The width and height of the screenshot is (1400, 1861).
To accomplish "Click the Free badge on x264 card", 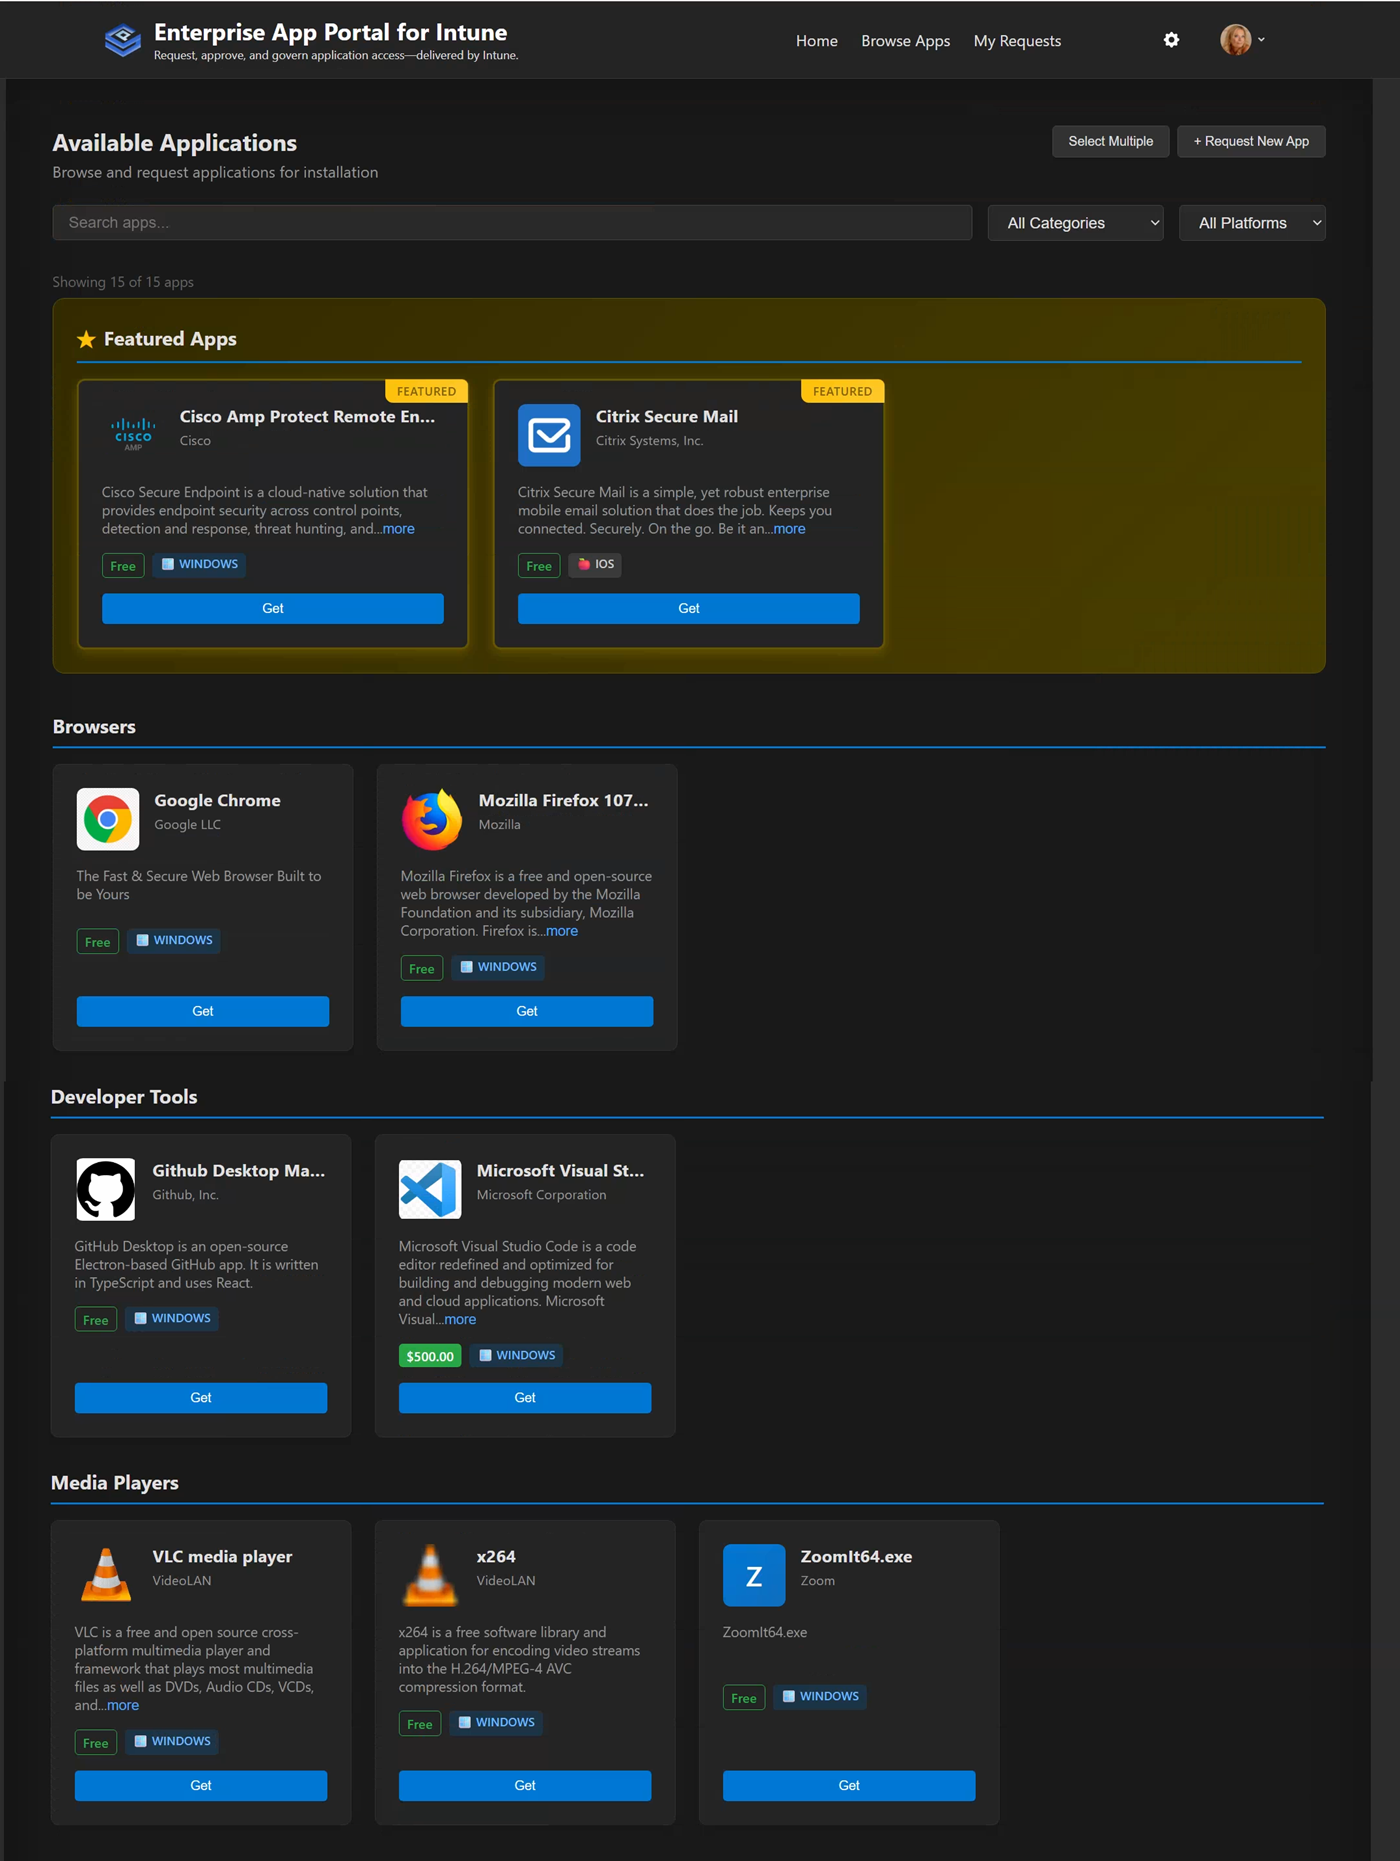I will point(420,1724).
